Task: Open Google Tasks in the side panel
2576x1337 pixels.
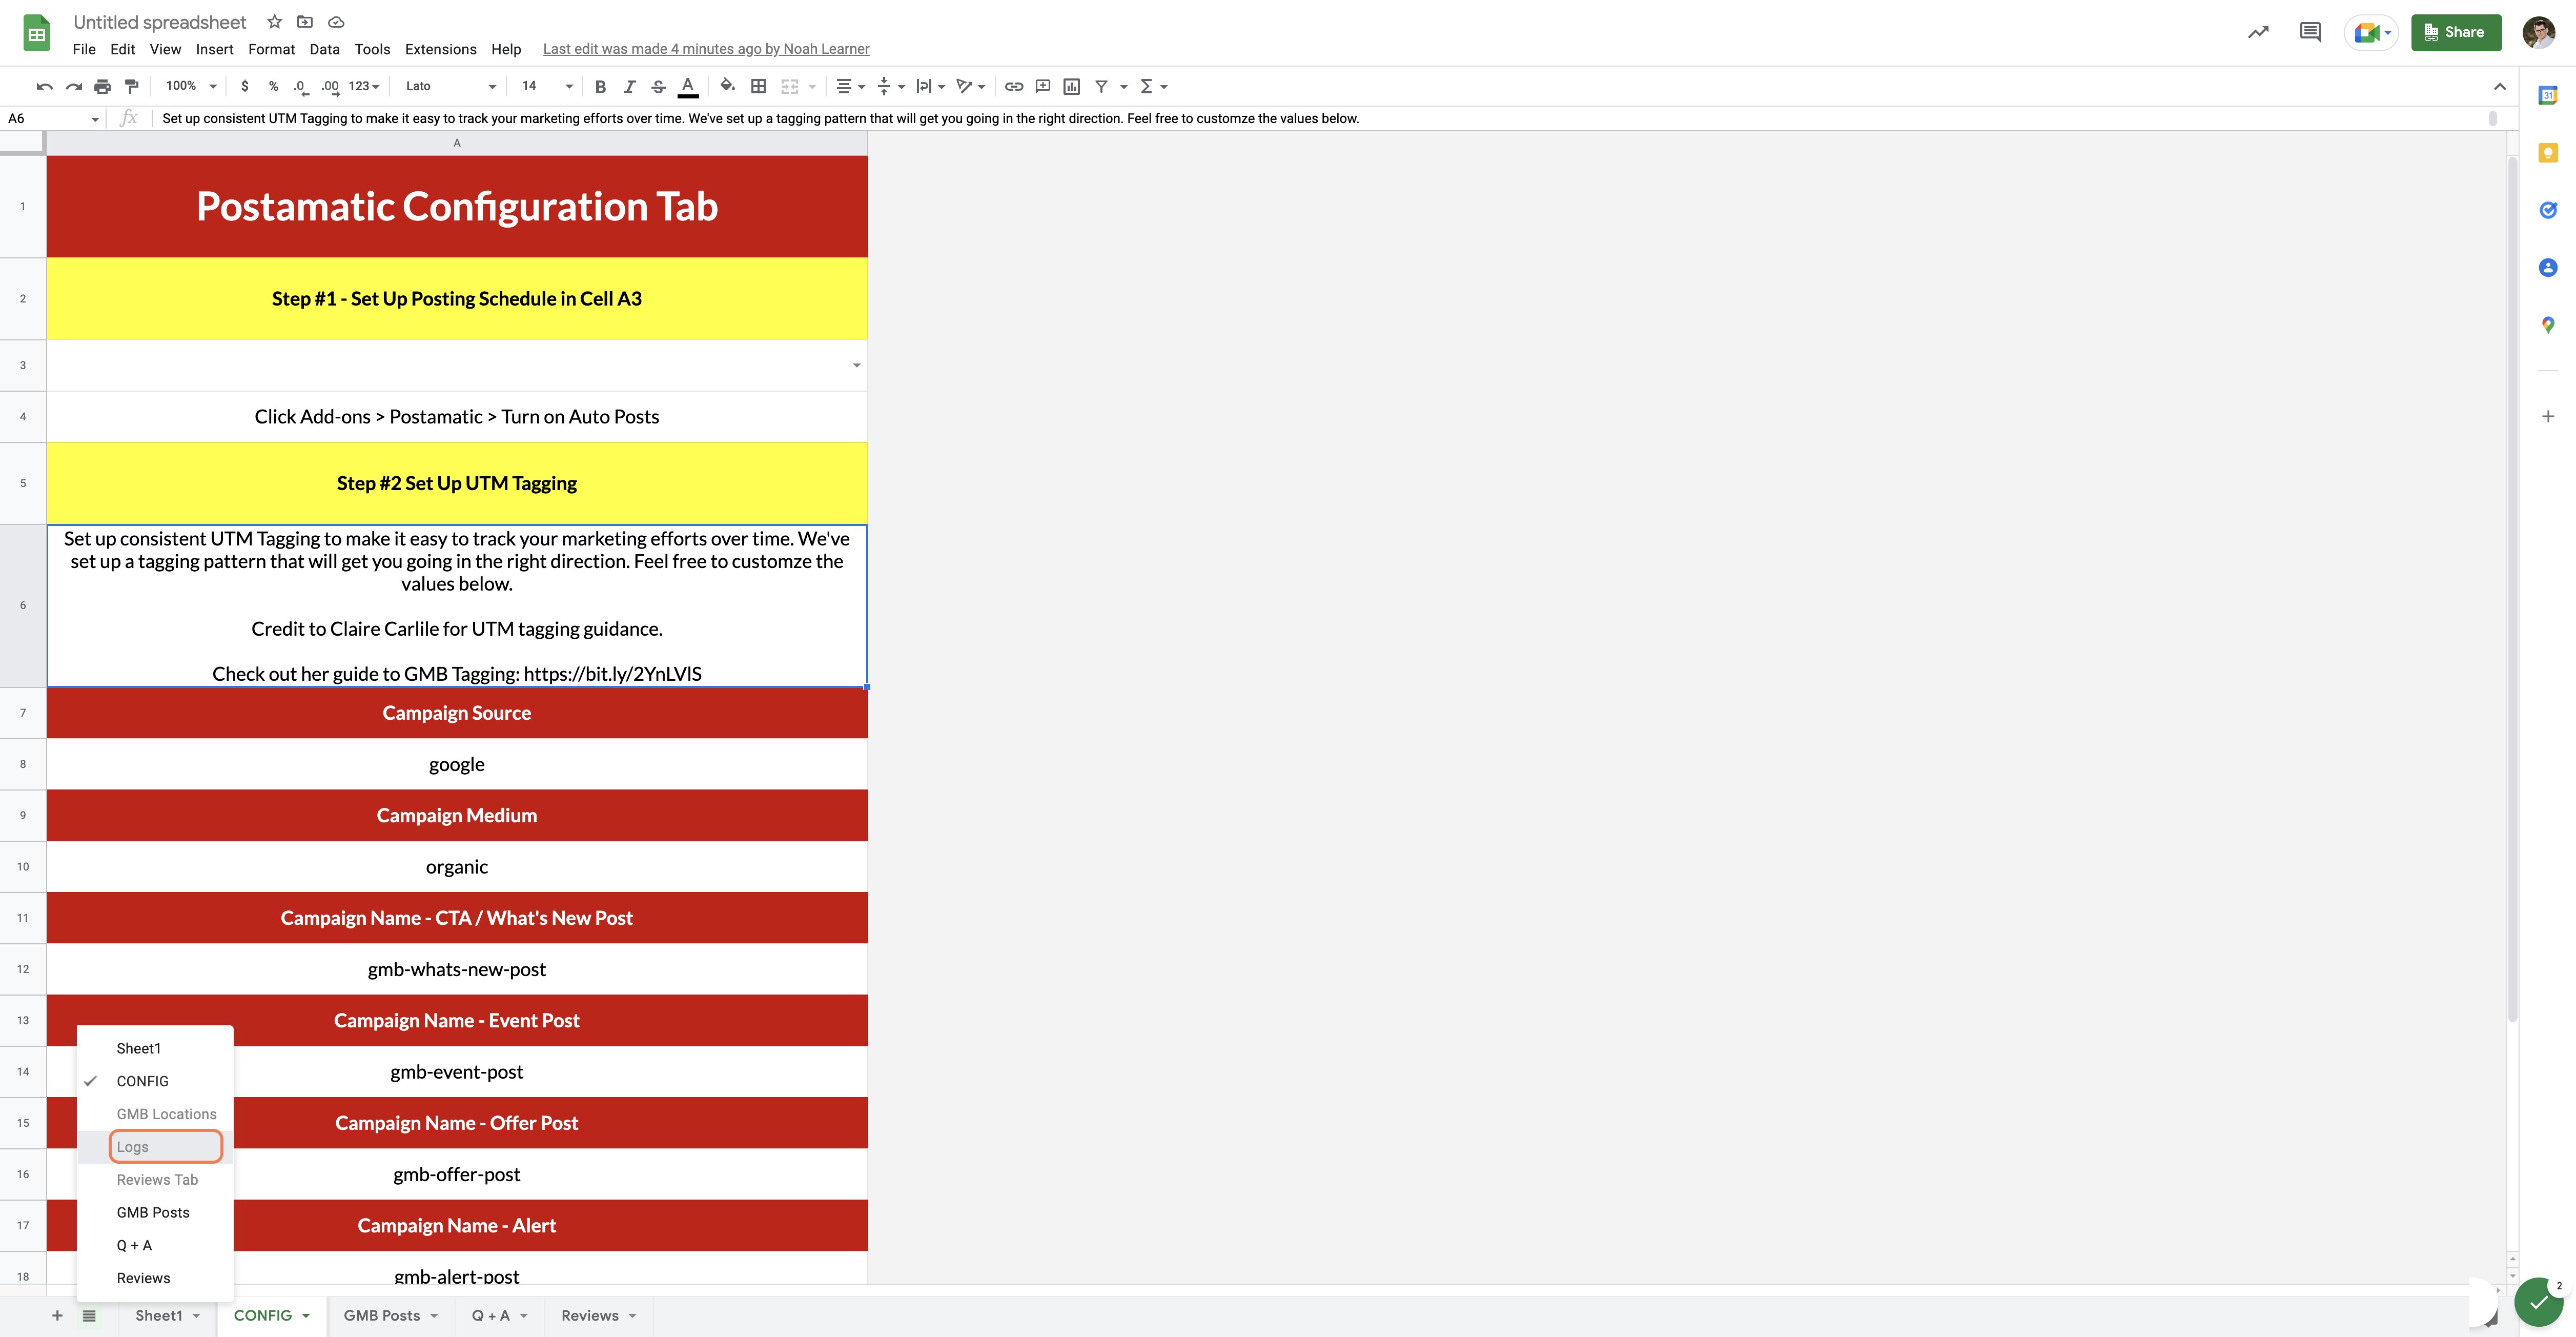Action: pyautogui.click(x=2548, y=210)
